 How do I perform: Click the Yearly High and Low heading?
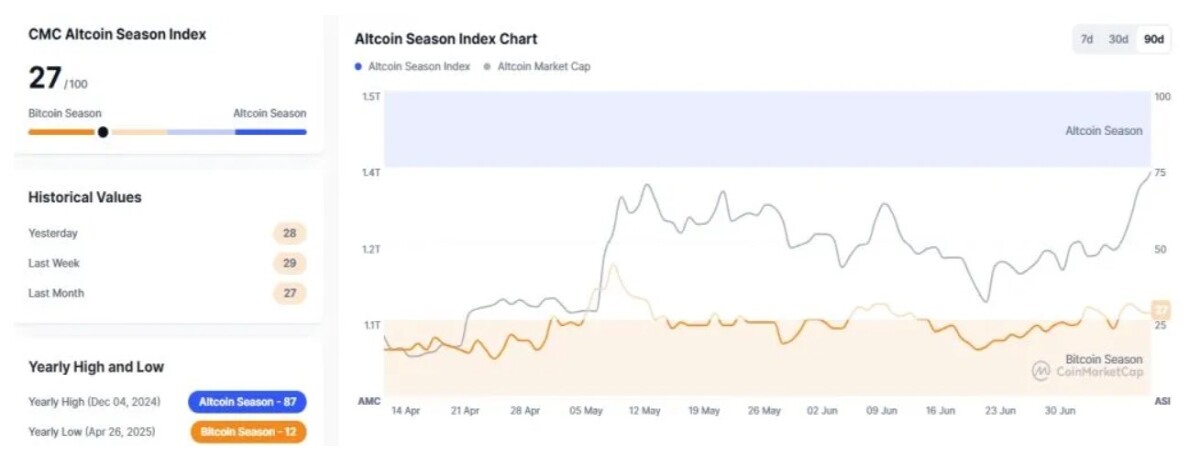pos(96,367)
